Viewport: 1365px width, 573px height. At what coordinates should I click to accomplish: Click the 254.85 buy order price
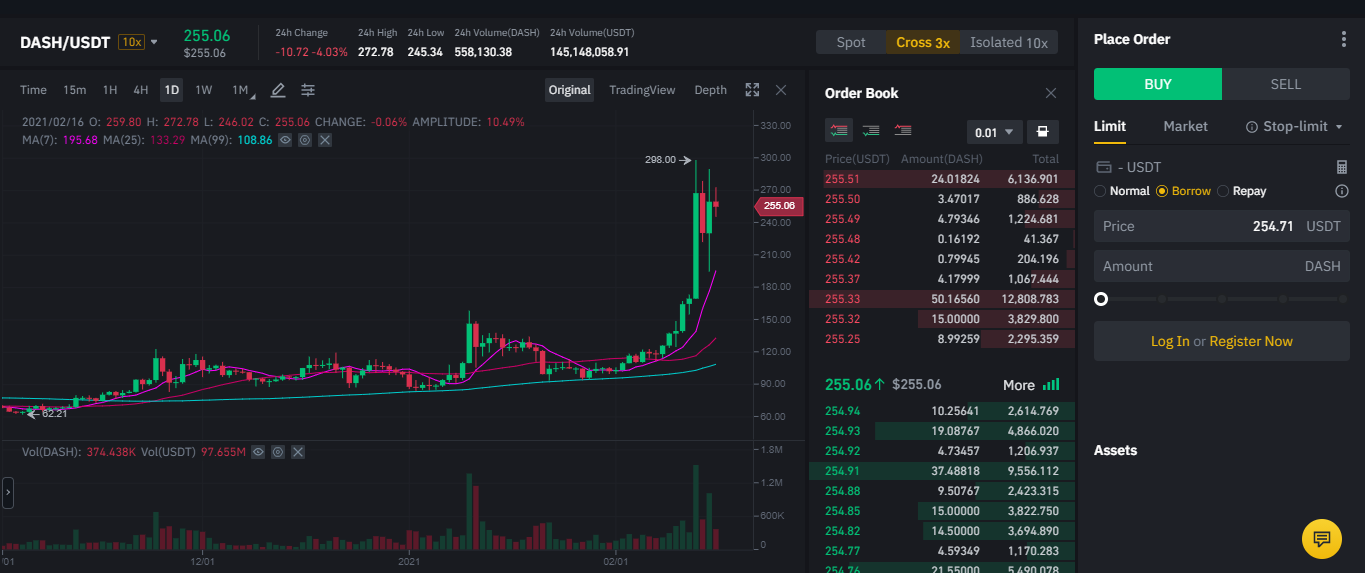[842, 511]
